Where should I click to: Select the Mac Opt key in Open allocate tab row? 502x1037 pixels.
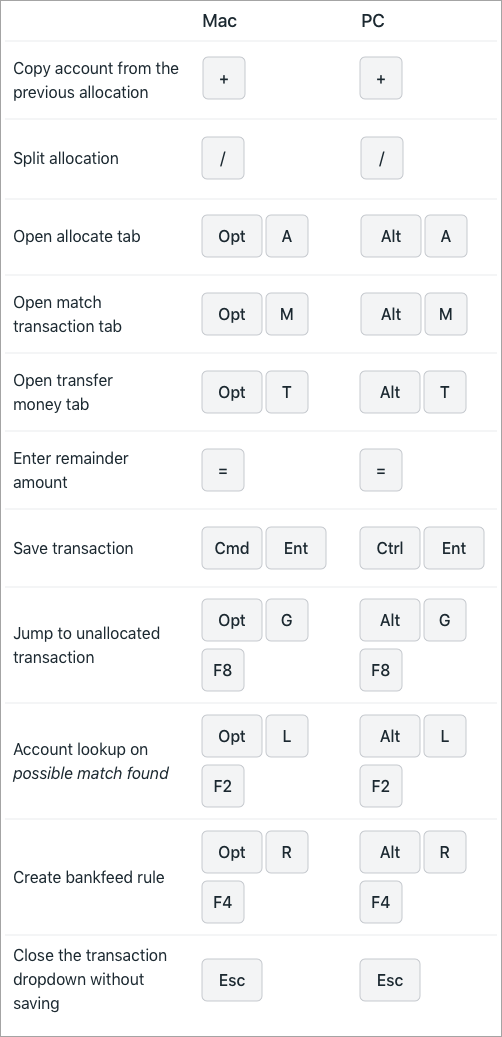pos(231,236)
